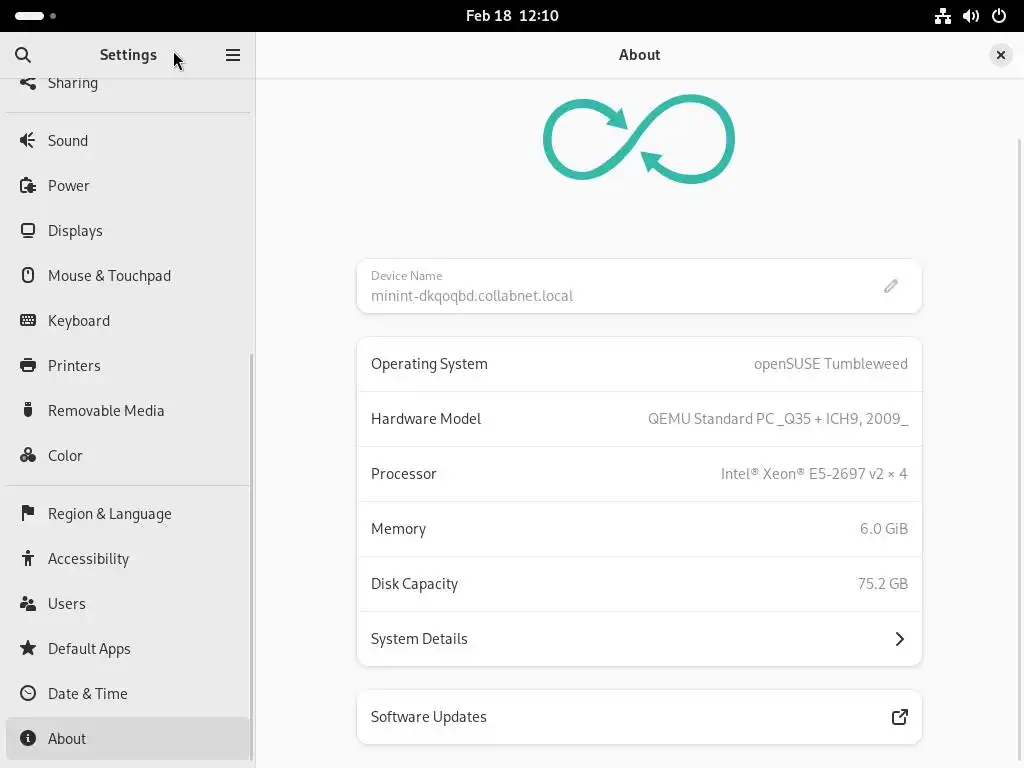Open the clock showing Feb 18 12:10
This screenshot has height=768, width=1024.
coord(512,16)
